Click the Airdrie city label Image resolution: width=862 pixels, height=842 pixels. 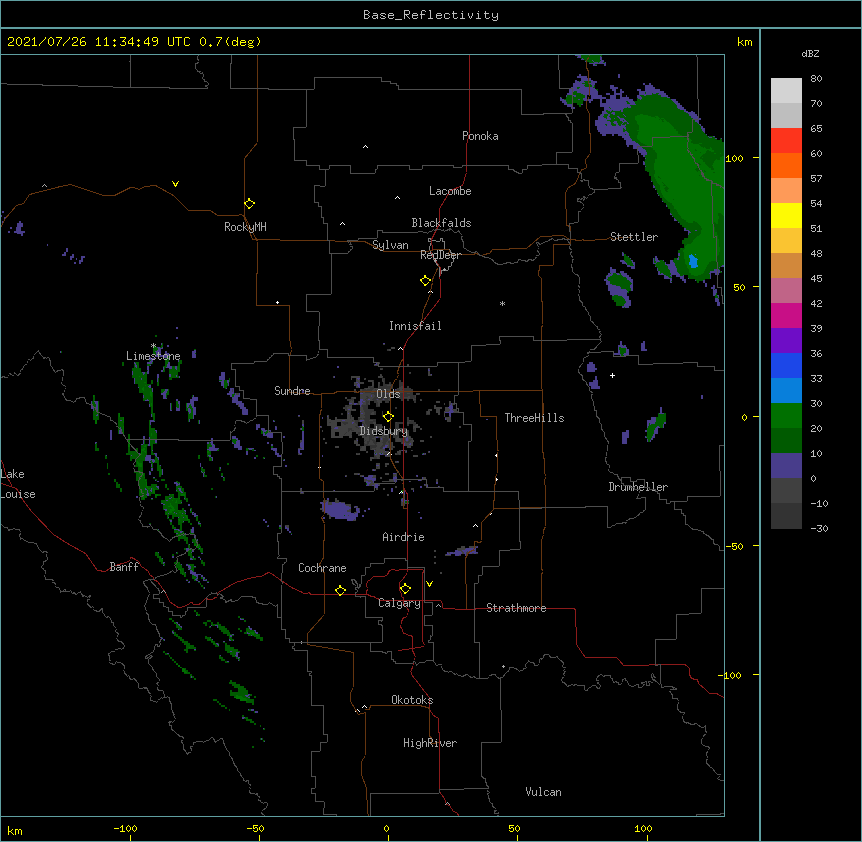point(404,537)
